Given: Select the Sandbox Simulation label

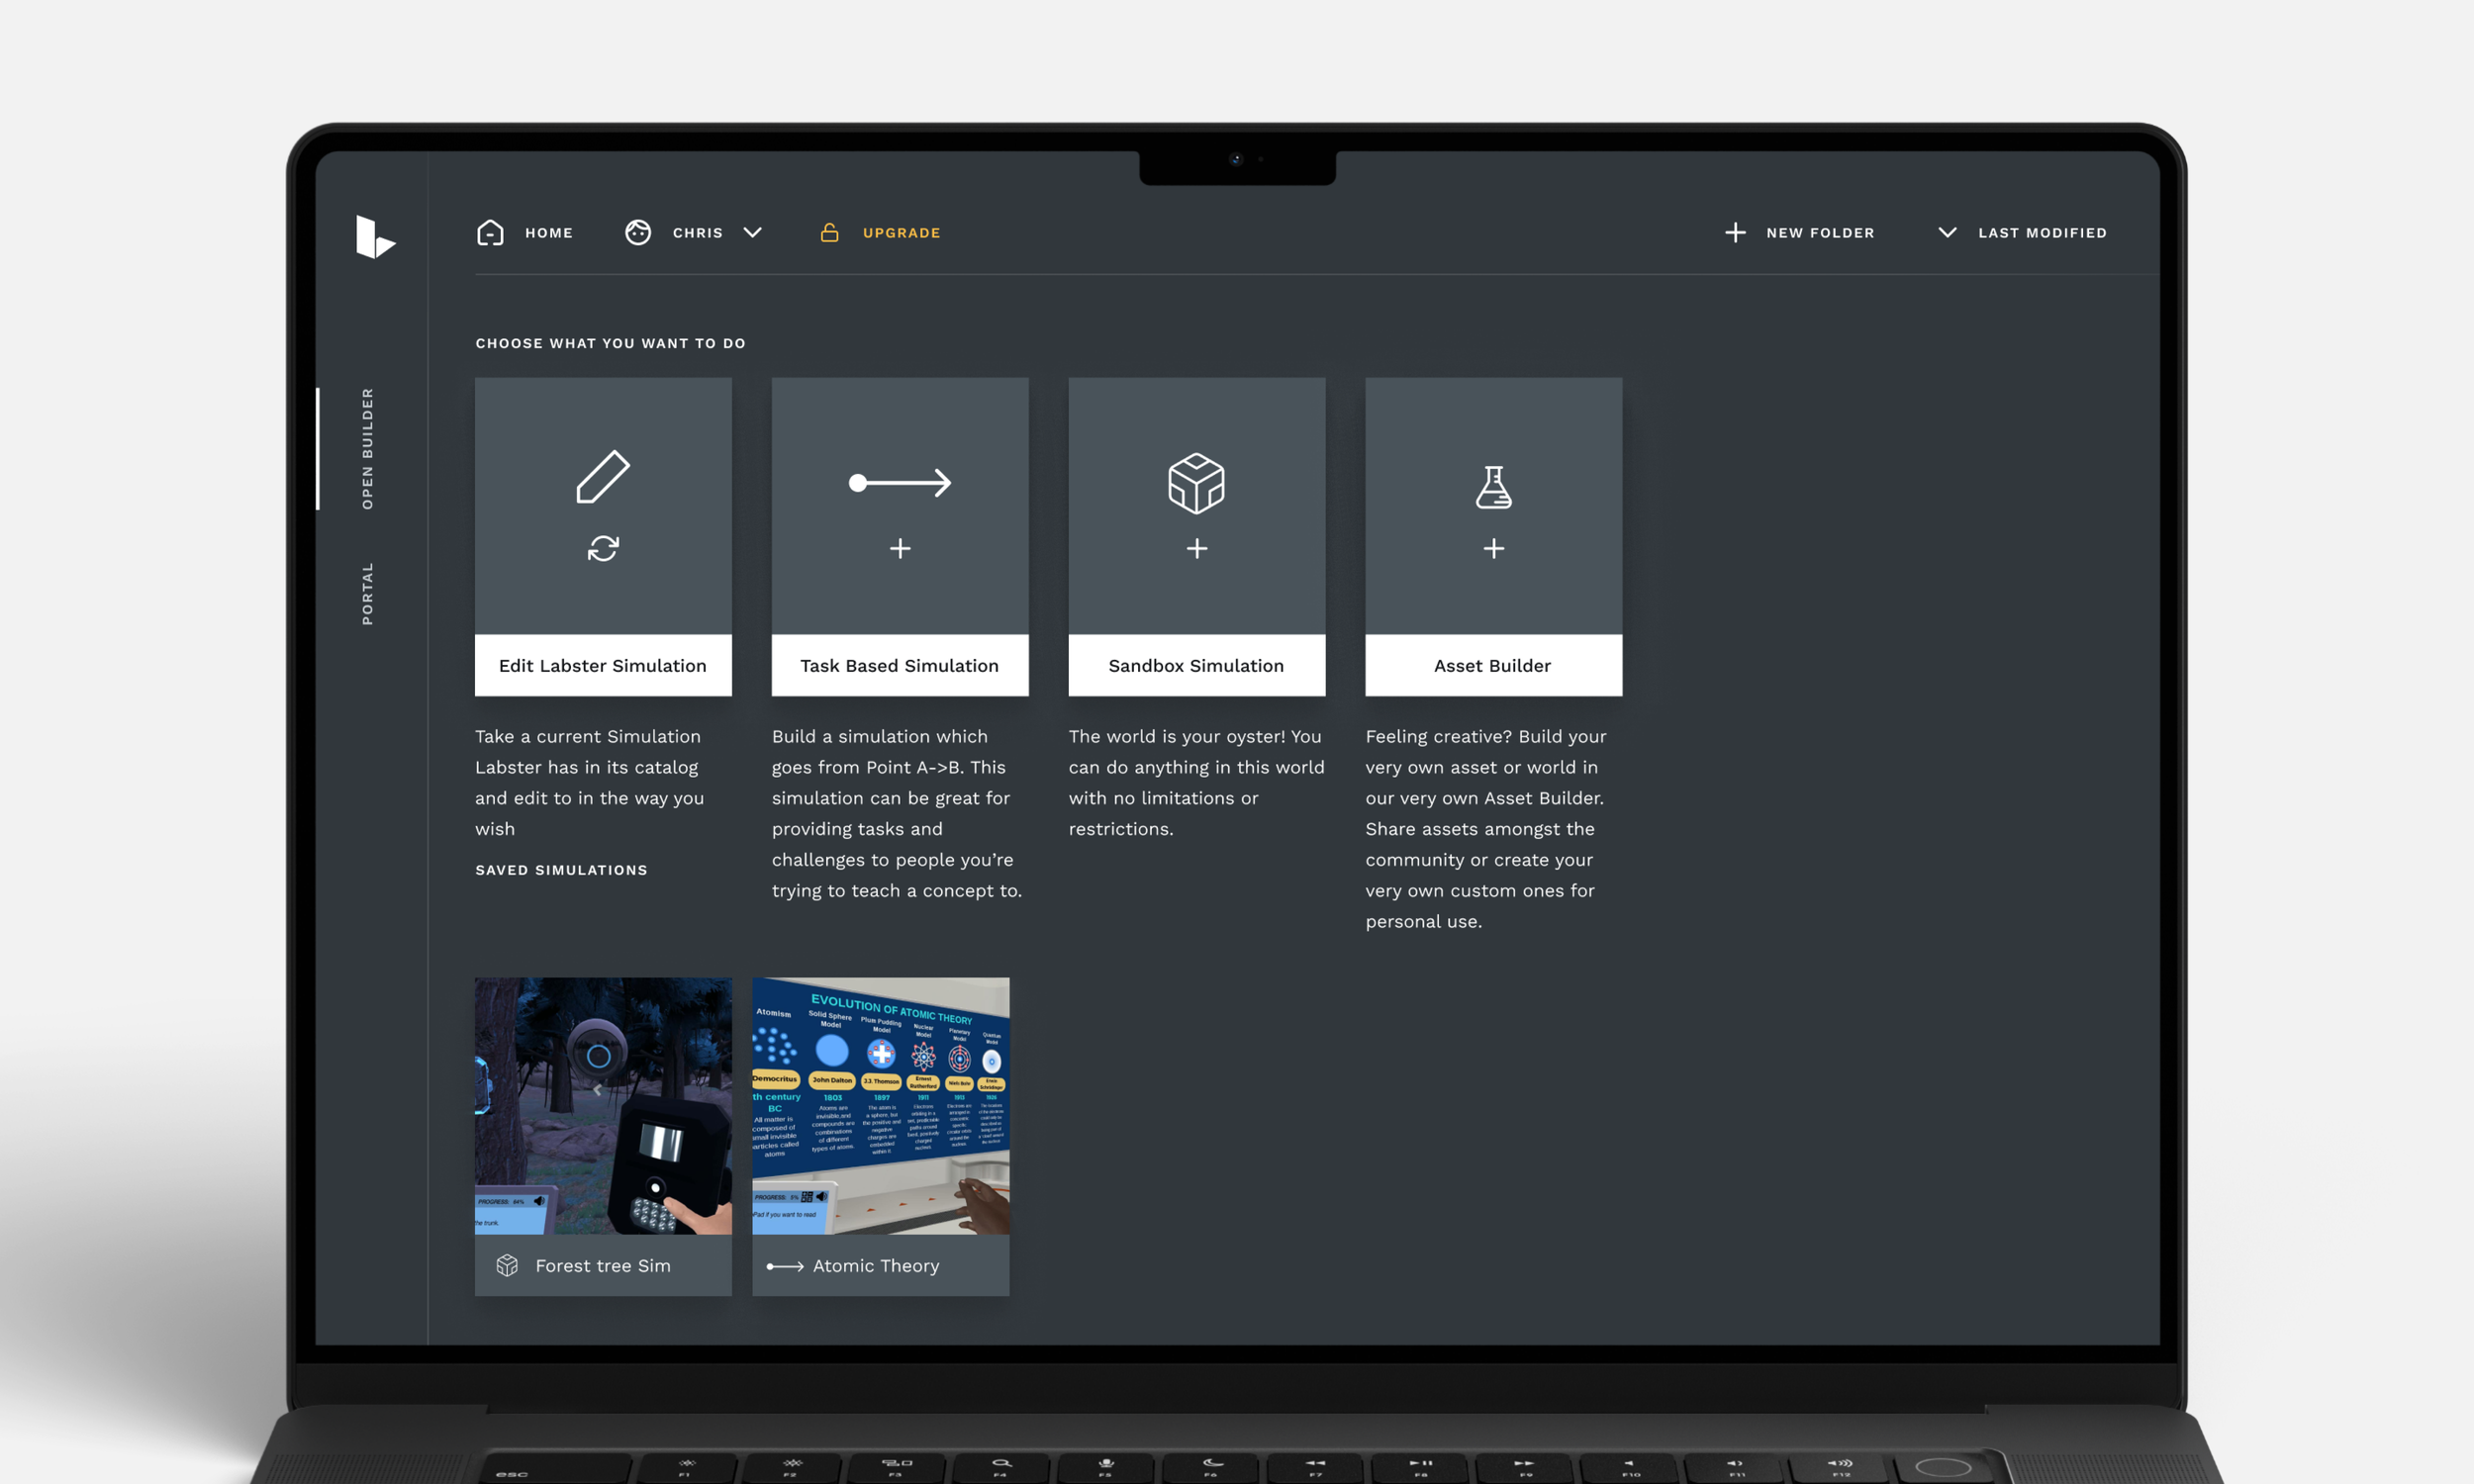Looking at the screenshot, I should [x=1197, y=665].
